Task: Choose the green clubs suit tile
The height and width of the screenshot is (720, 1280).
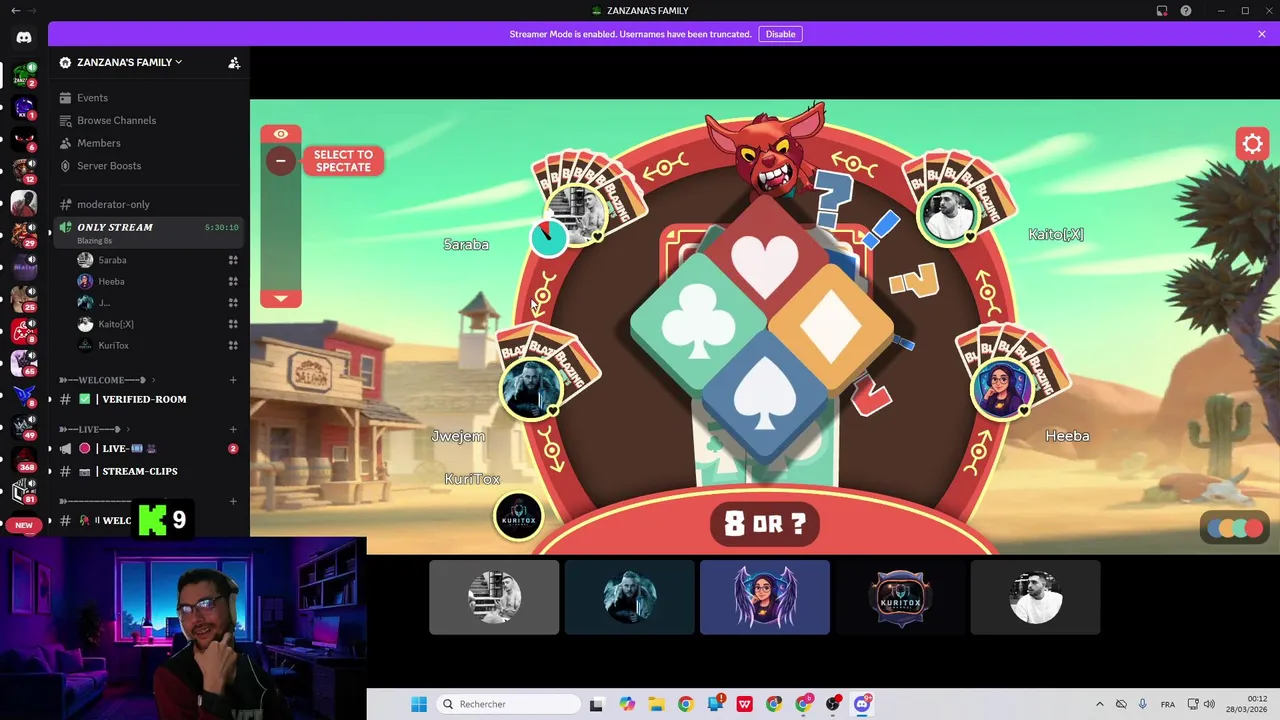Action: click(x=697, y=325)
